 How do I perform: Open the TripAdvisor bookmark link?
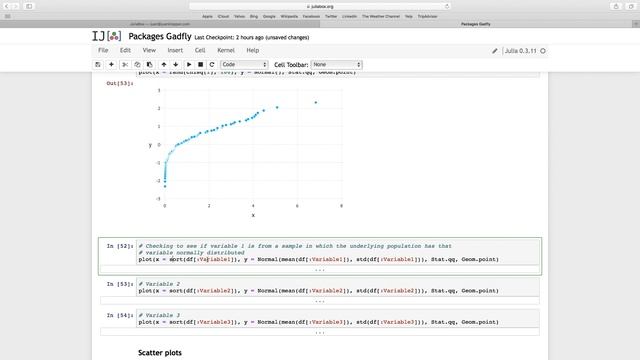click(x=427, y=16)
